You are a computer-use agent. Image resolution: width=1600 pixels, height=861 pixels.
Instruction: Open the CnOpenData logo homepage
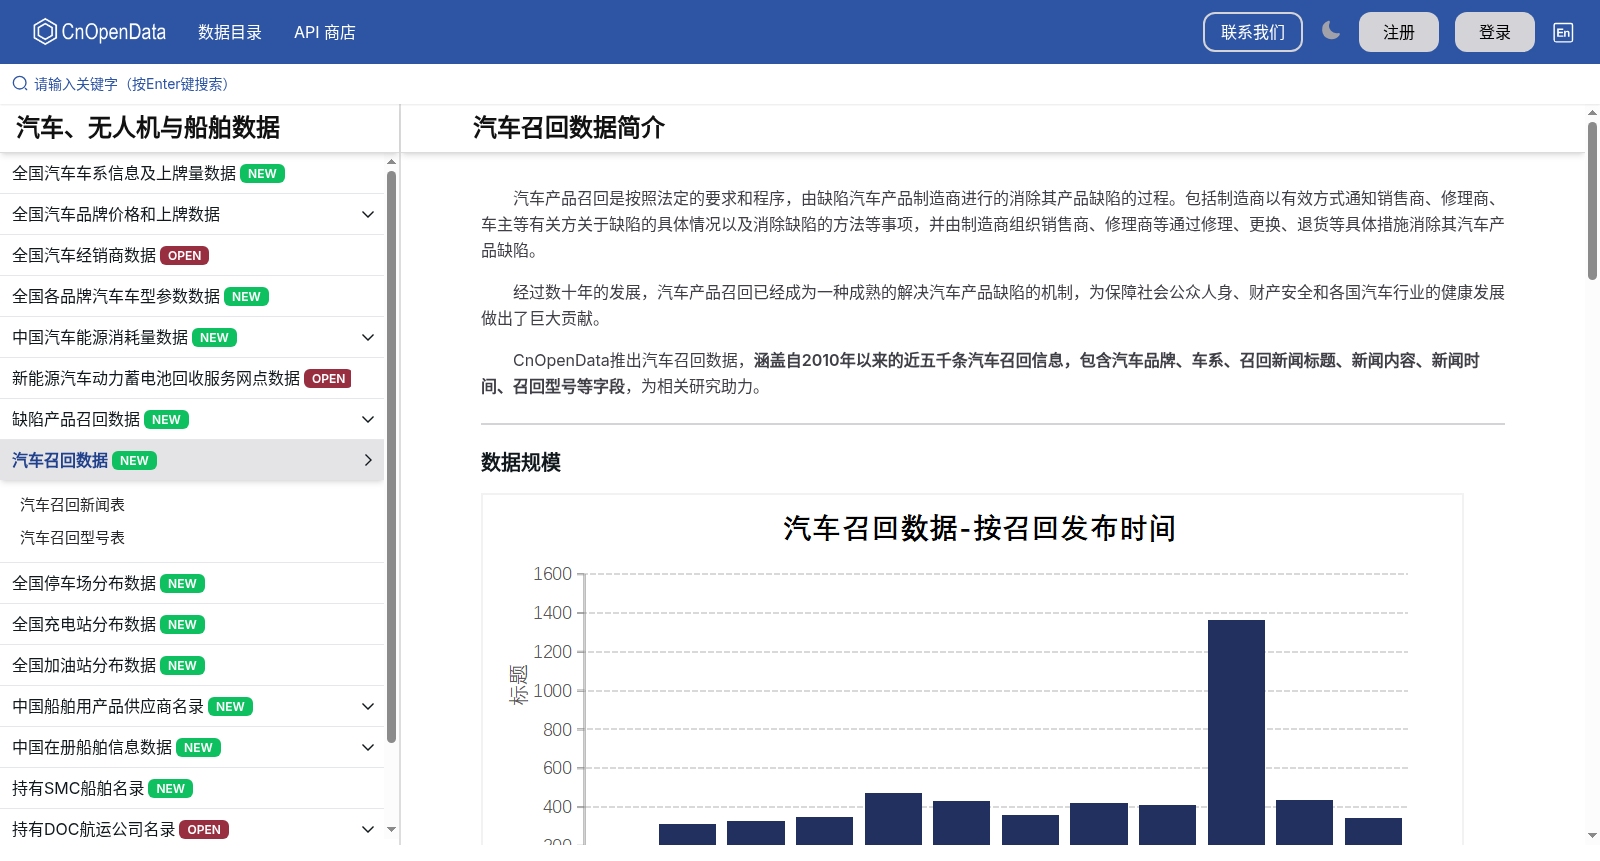click(99, 32)
